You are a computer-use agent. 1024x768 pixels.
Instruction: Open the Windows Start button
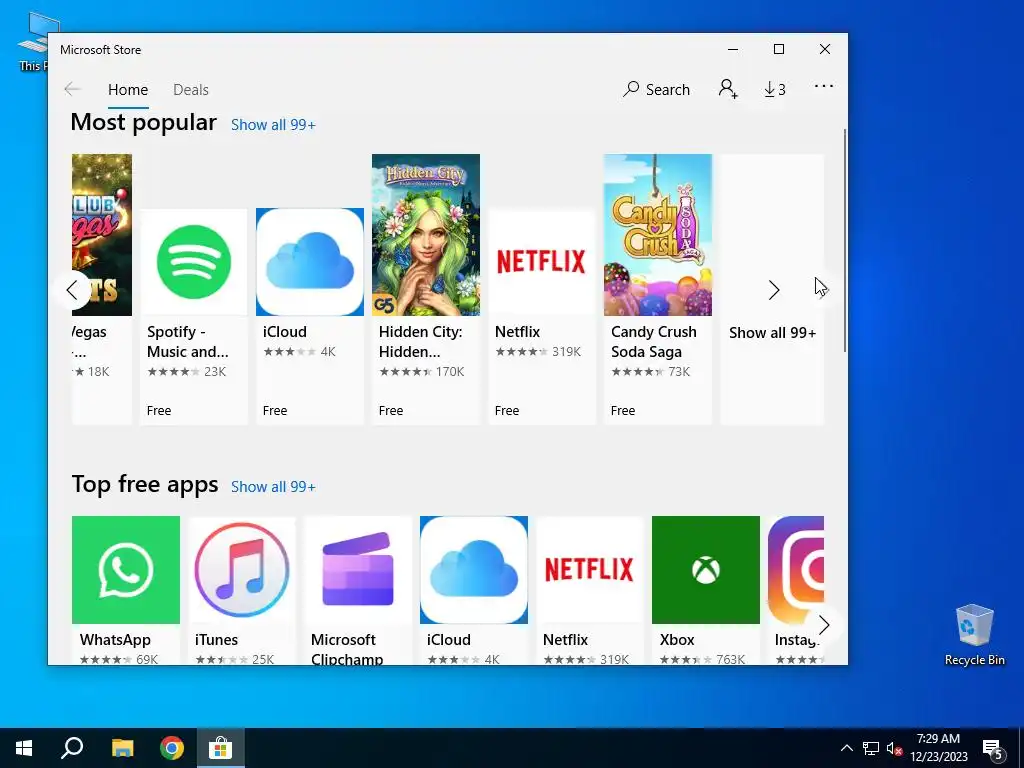pos(24,748)
